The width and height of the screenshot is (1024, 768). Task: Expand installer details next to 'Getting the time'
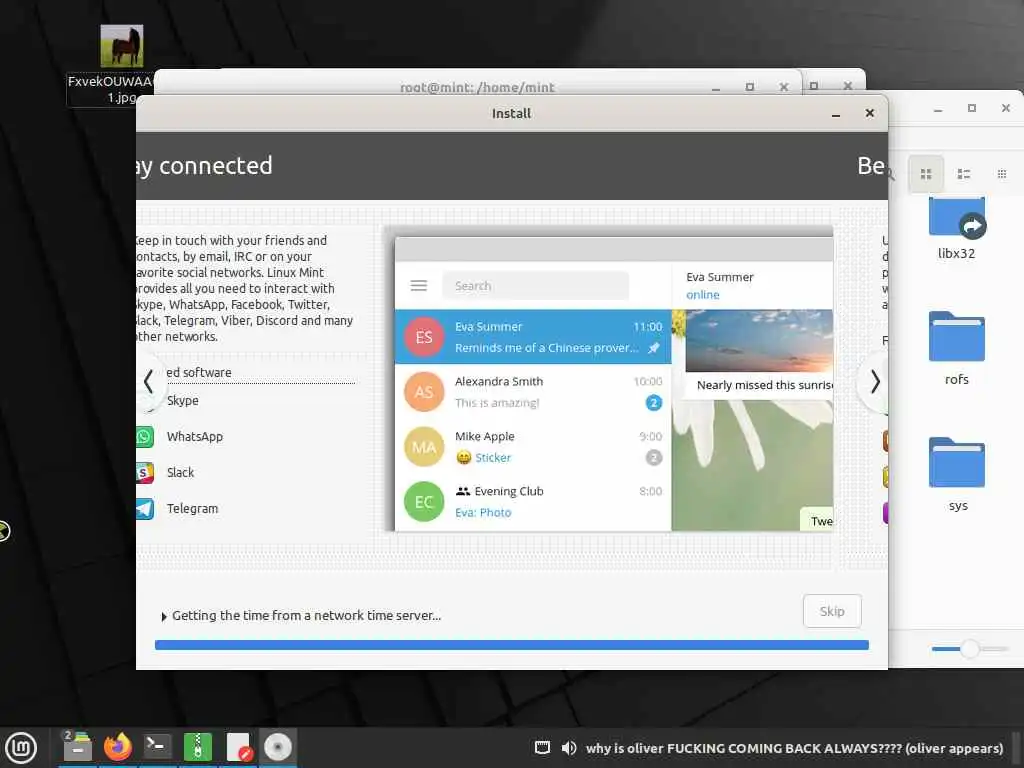coord(164,616)
